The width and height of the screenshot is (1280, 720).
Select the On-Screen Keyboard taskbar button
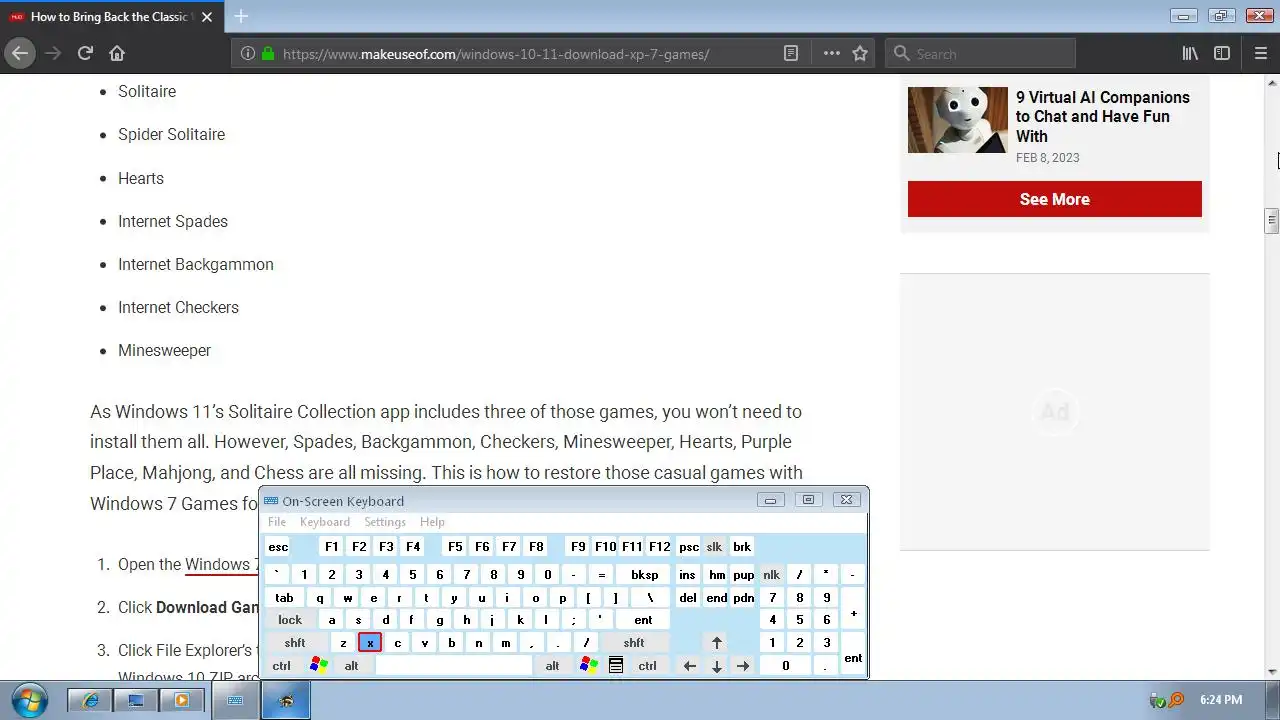[x=236, y=700]
